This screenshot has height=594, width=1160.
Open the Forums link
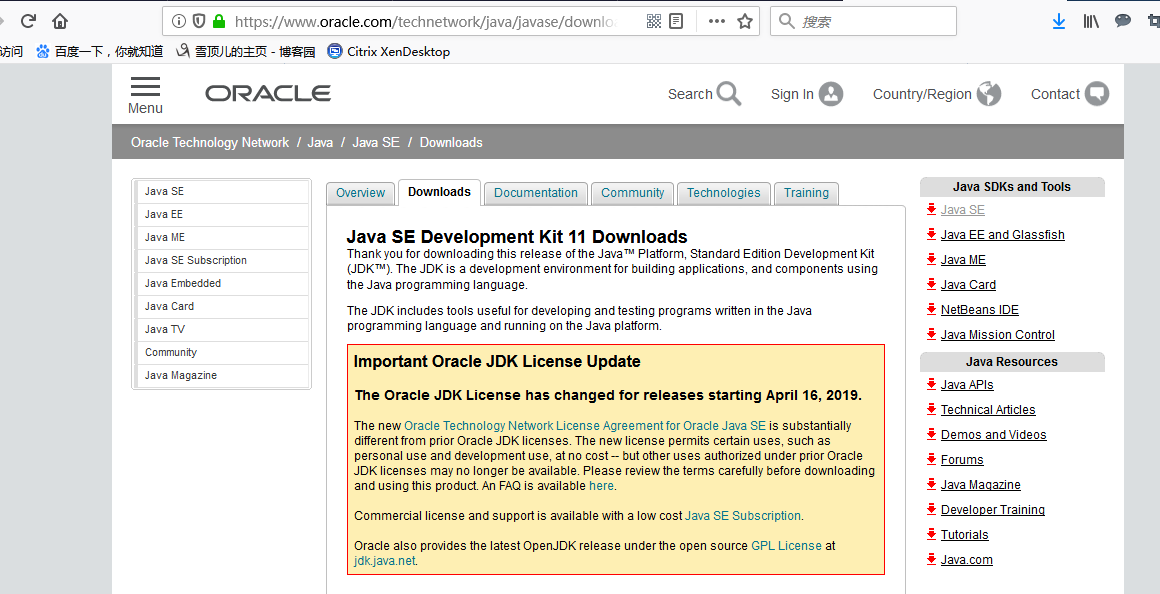(962, 459)
